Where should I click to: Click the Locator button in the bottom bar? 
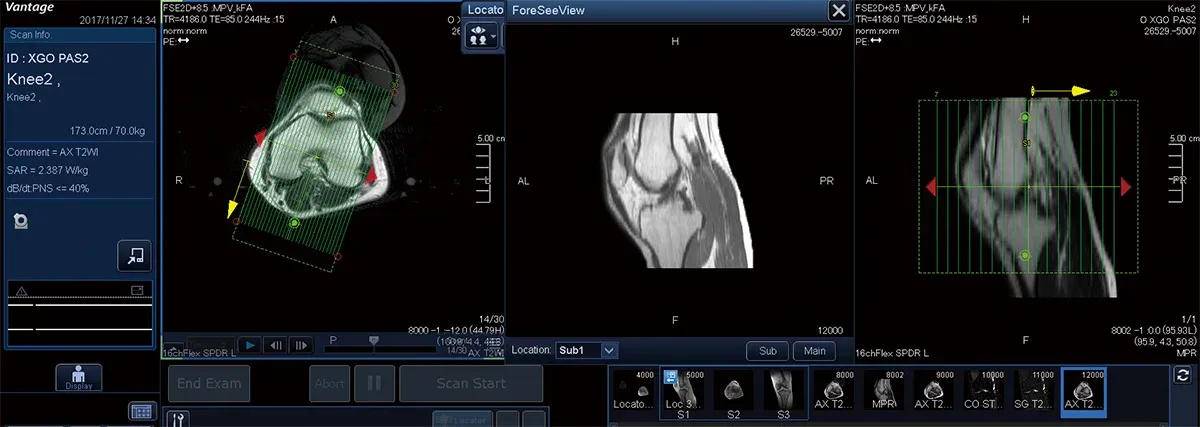point(463,418)
